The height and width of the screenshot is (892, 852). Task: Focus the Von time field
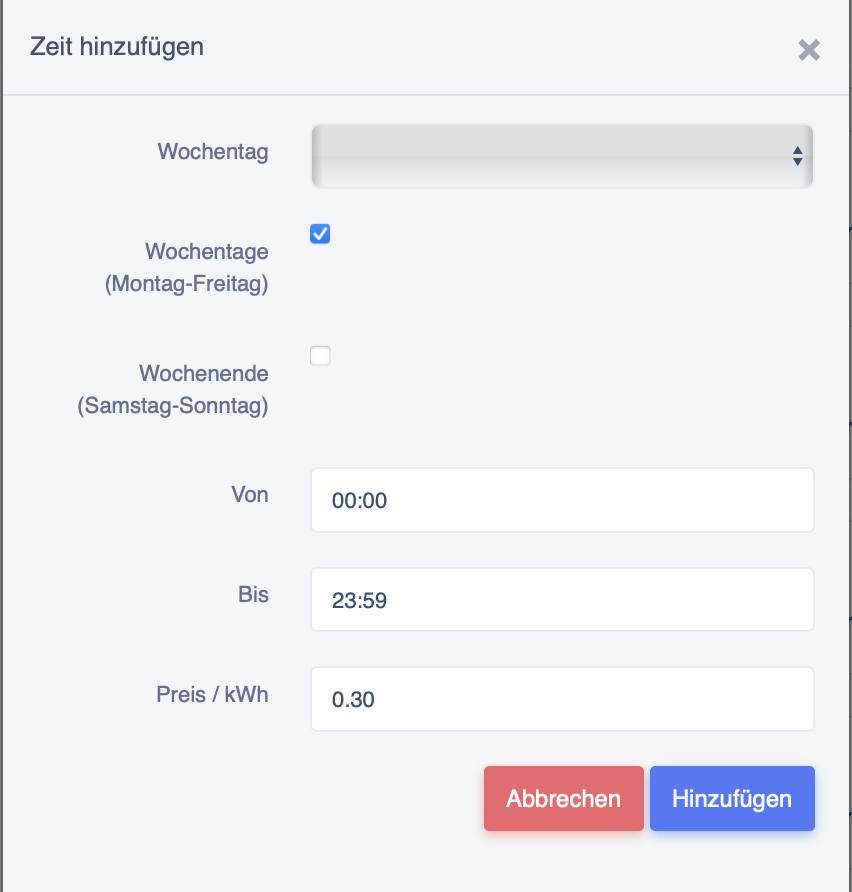(x=561, y=500)
